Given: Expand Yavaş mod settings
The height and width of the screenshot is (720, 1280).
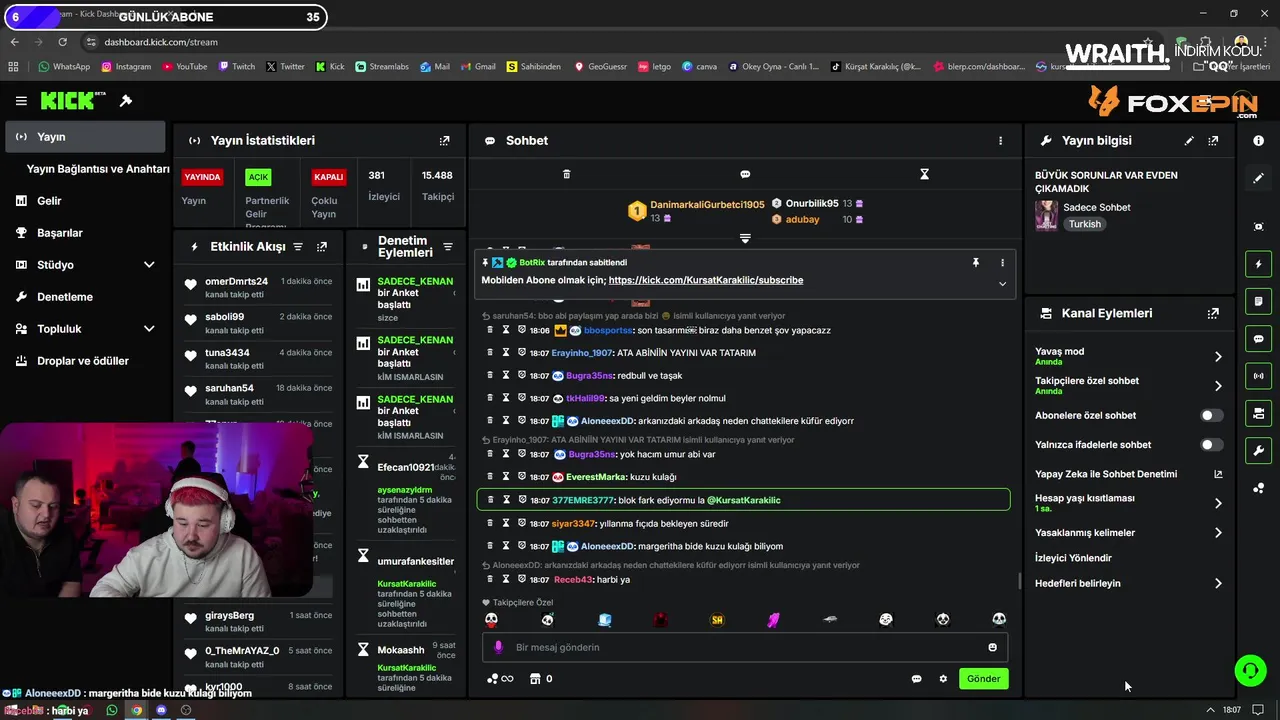Looking at the screenshot, I should pos(1218,356).
